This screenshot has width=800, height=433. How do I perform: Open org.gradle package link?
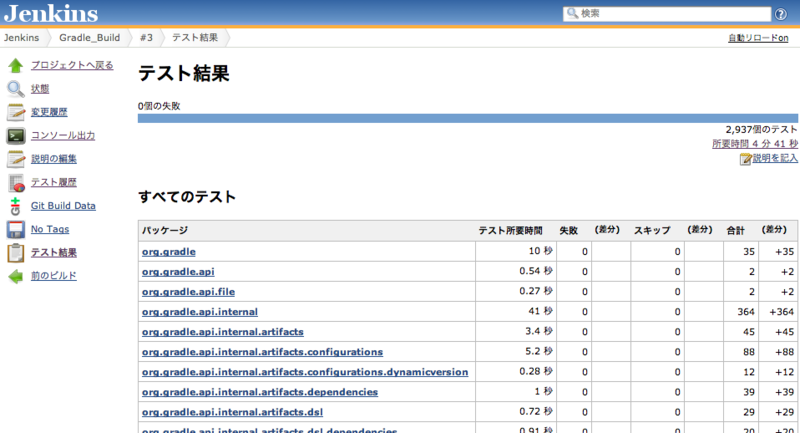[168, 252]
